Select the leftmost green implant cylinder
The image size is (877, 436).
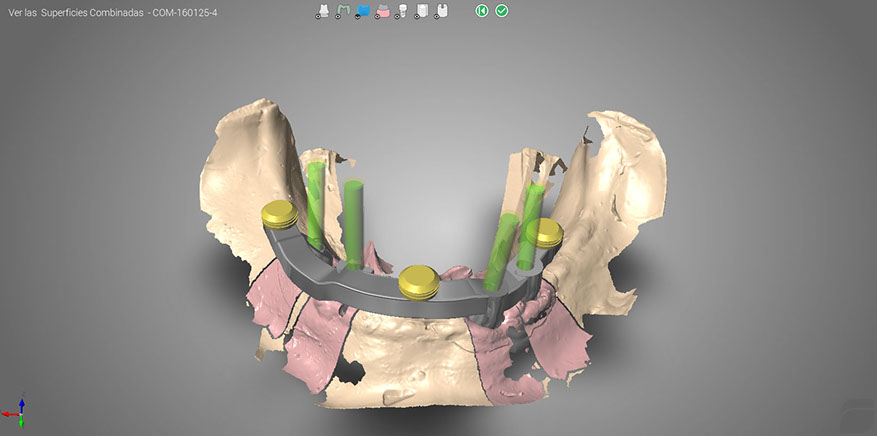[x=315, y=200]
